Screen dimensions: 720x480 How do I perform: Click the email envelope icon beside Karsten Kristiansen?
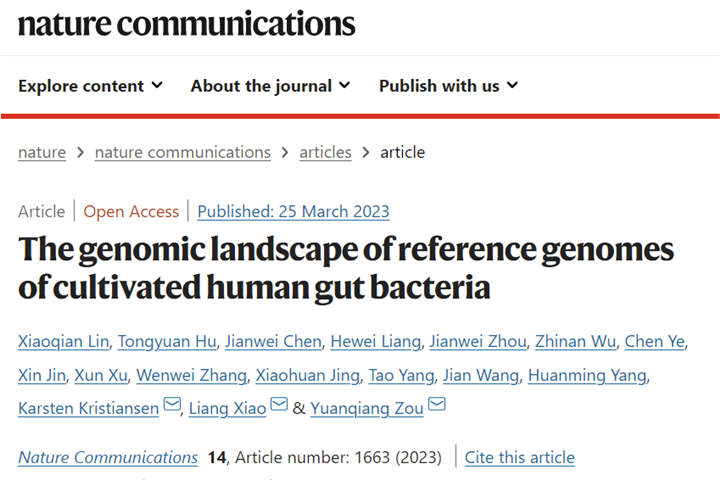[x=172, y=404]
